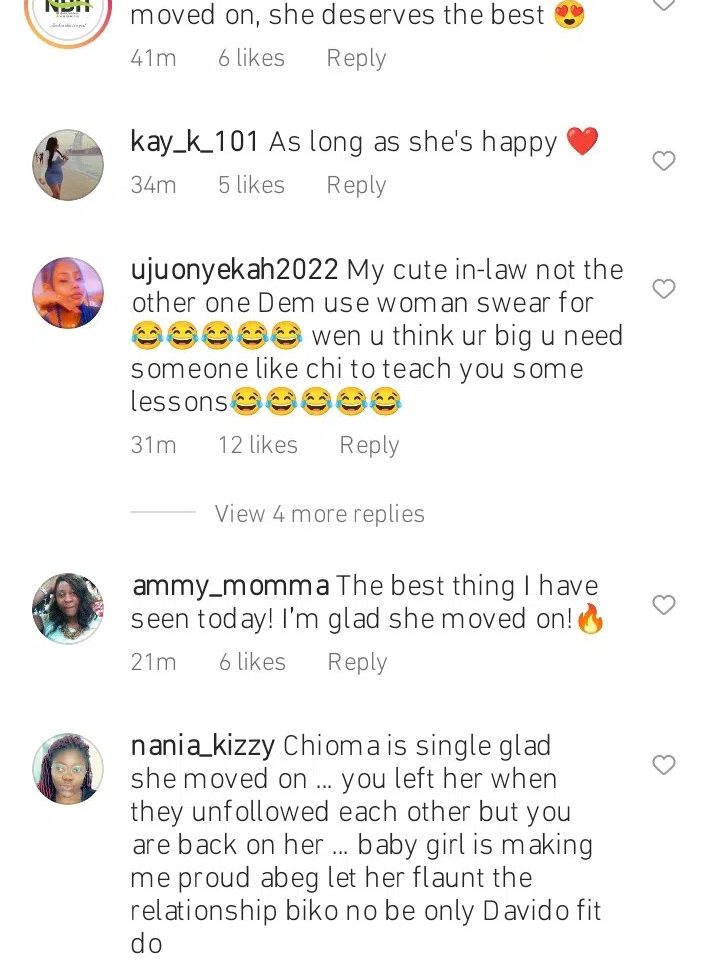Open ujuonyekah2022's profile avatar
This screenshot has width=720, height=970.
[x=68, y=292]
